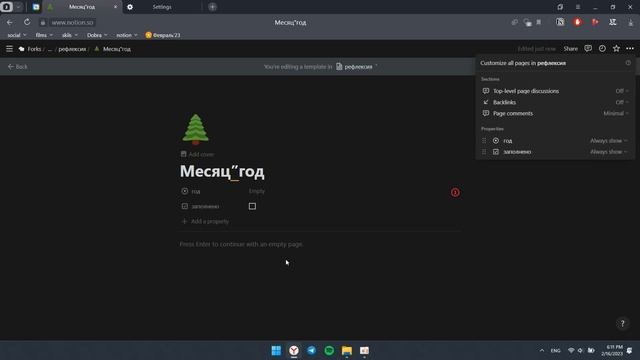Expand the Dobra bookmarks folder

(97, 35)
